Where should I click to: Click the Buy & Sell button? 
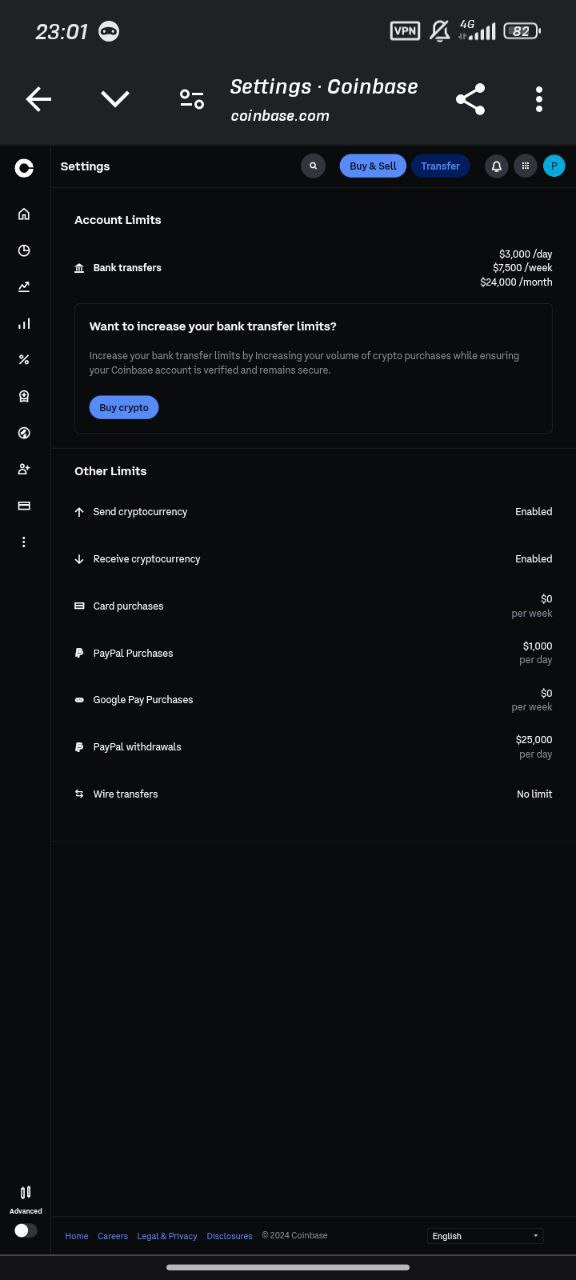373,166
